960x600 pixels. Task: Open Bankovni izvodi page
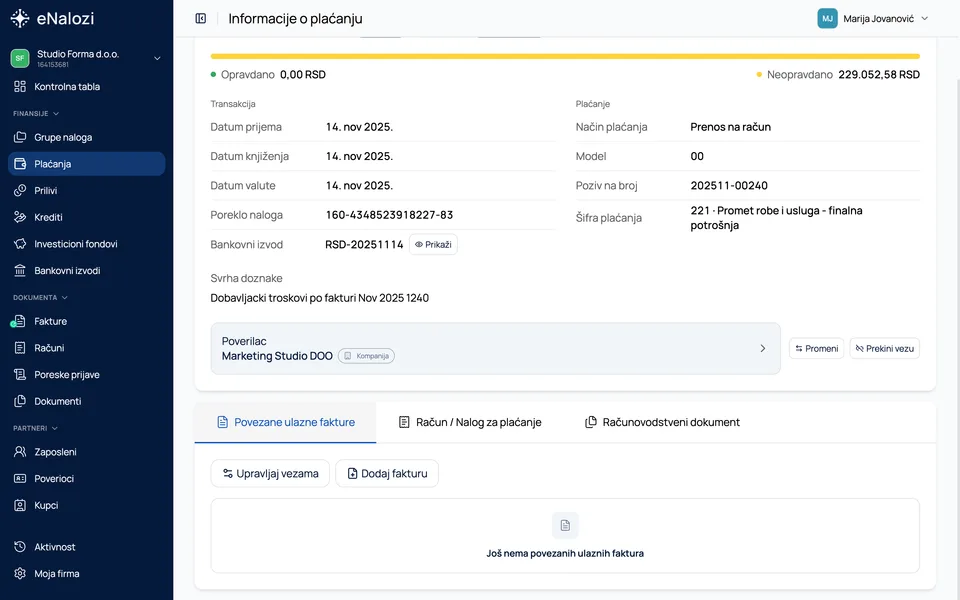[86, 271]
